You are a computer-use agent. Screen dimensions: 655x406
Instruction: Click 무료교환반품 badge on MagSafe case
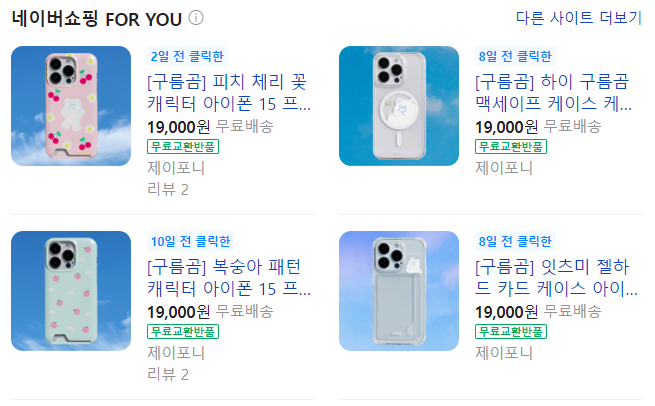pyautogui.click(x=511, y=147)
